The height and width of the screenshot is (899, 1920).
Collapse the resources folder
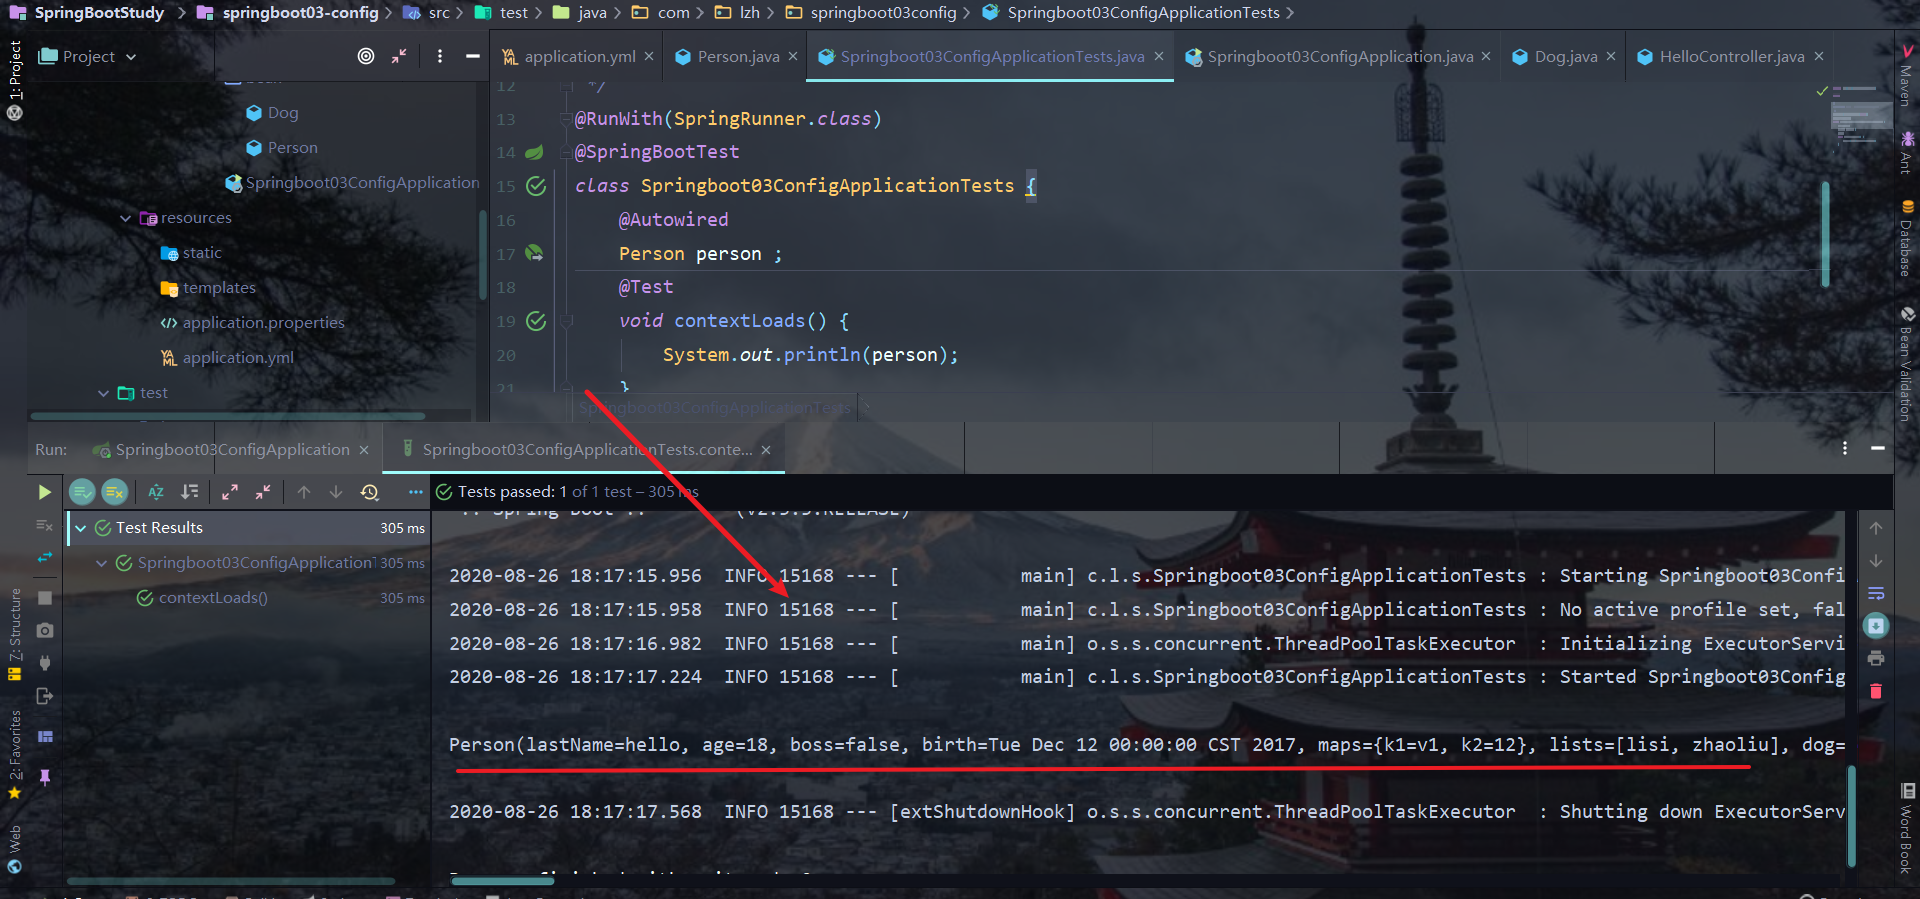coord(125,218)
